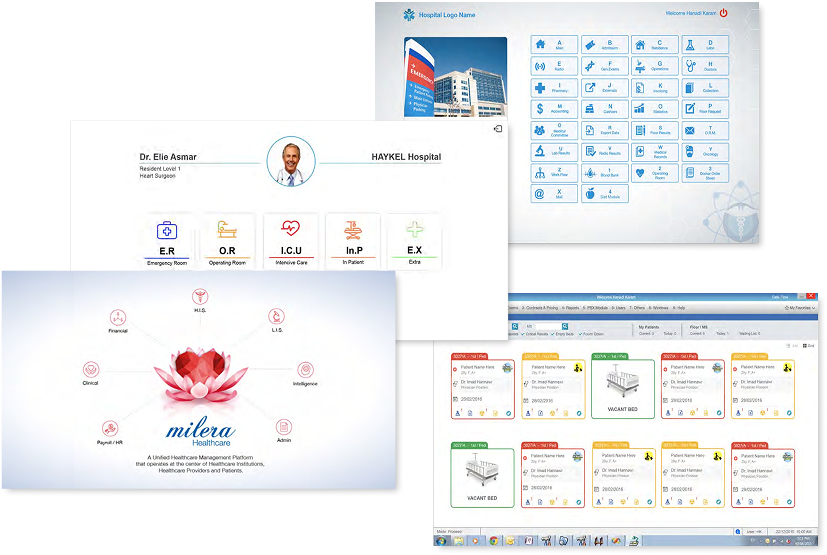Click the Financial icon on Milera screen
Image resolution: width=827 pixels, height=555 pixels.
[x=118, y=318]
